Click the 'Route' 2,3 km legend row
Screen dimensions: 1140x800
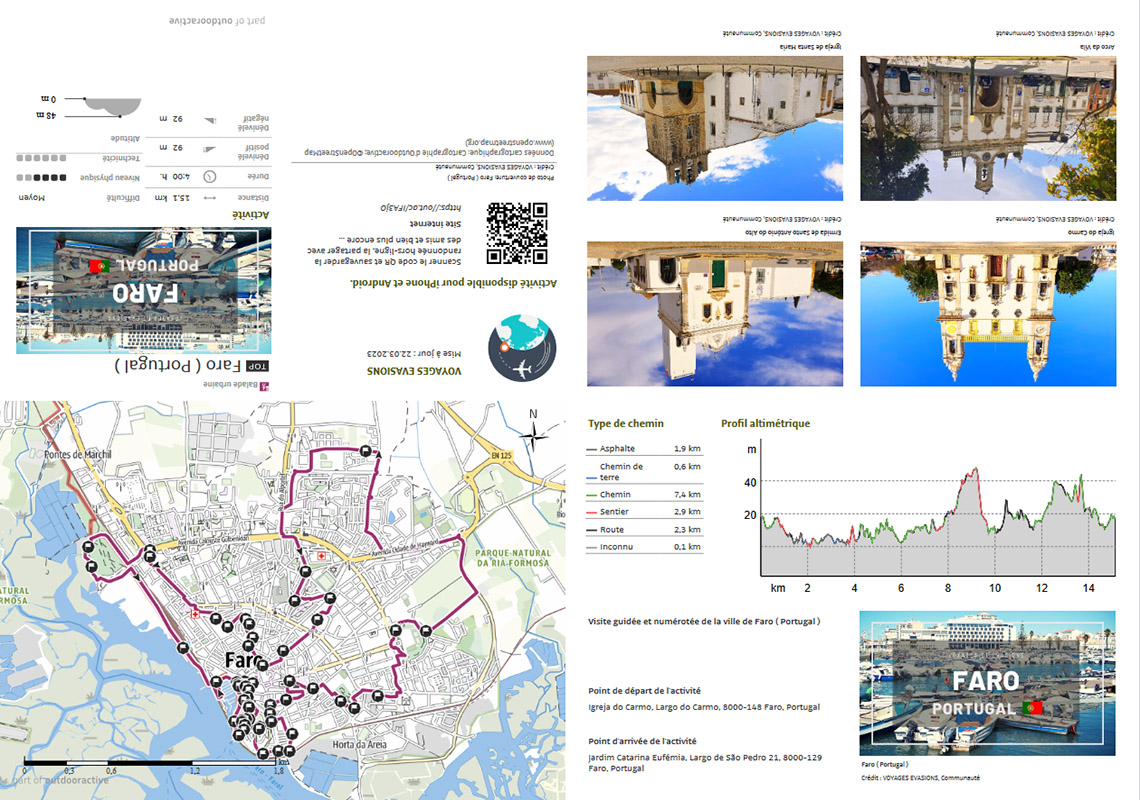tap(644, 529)
